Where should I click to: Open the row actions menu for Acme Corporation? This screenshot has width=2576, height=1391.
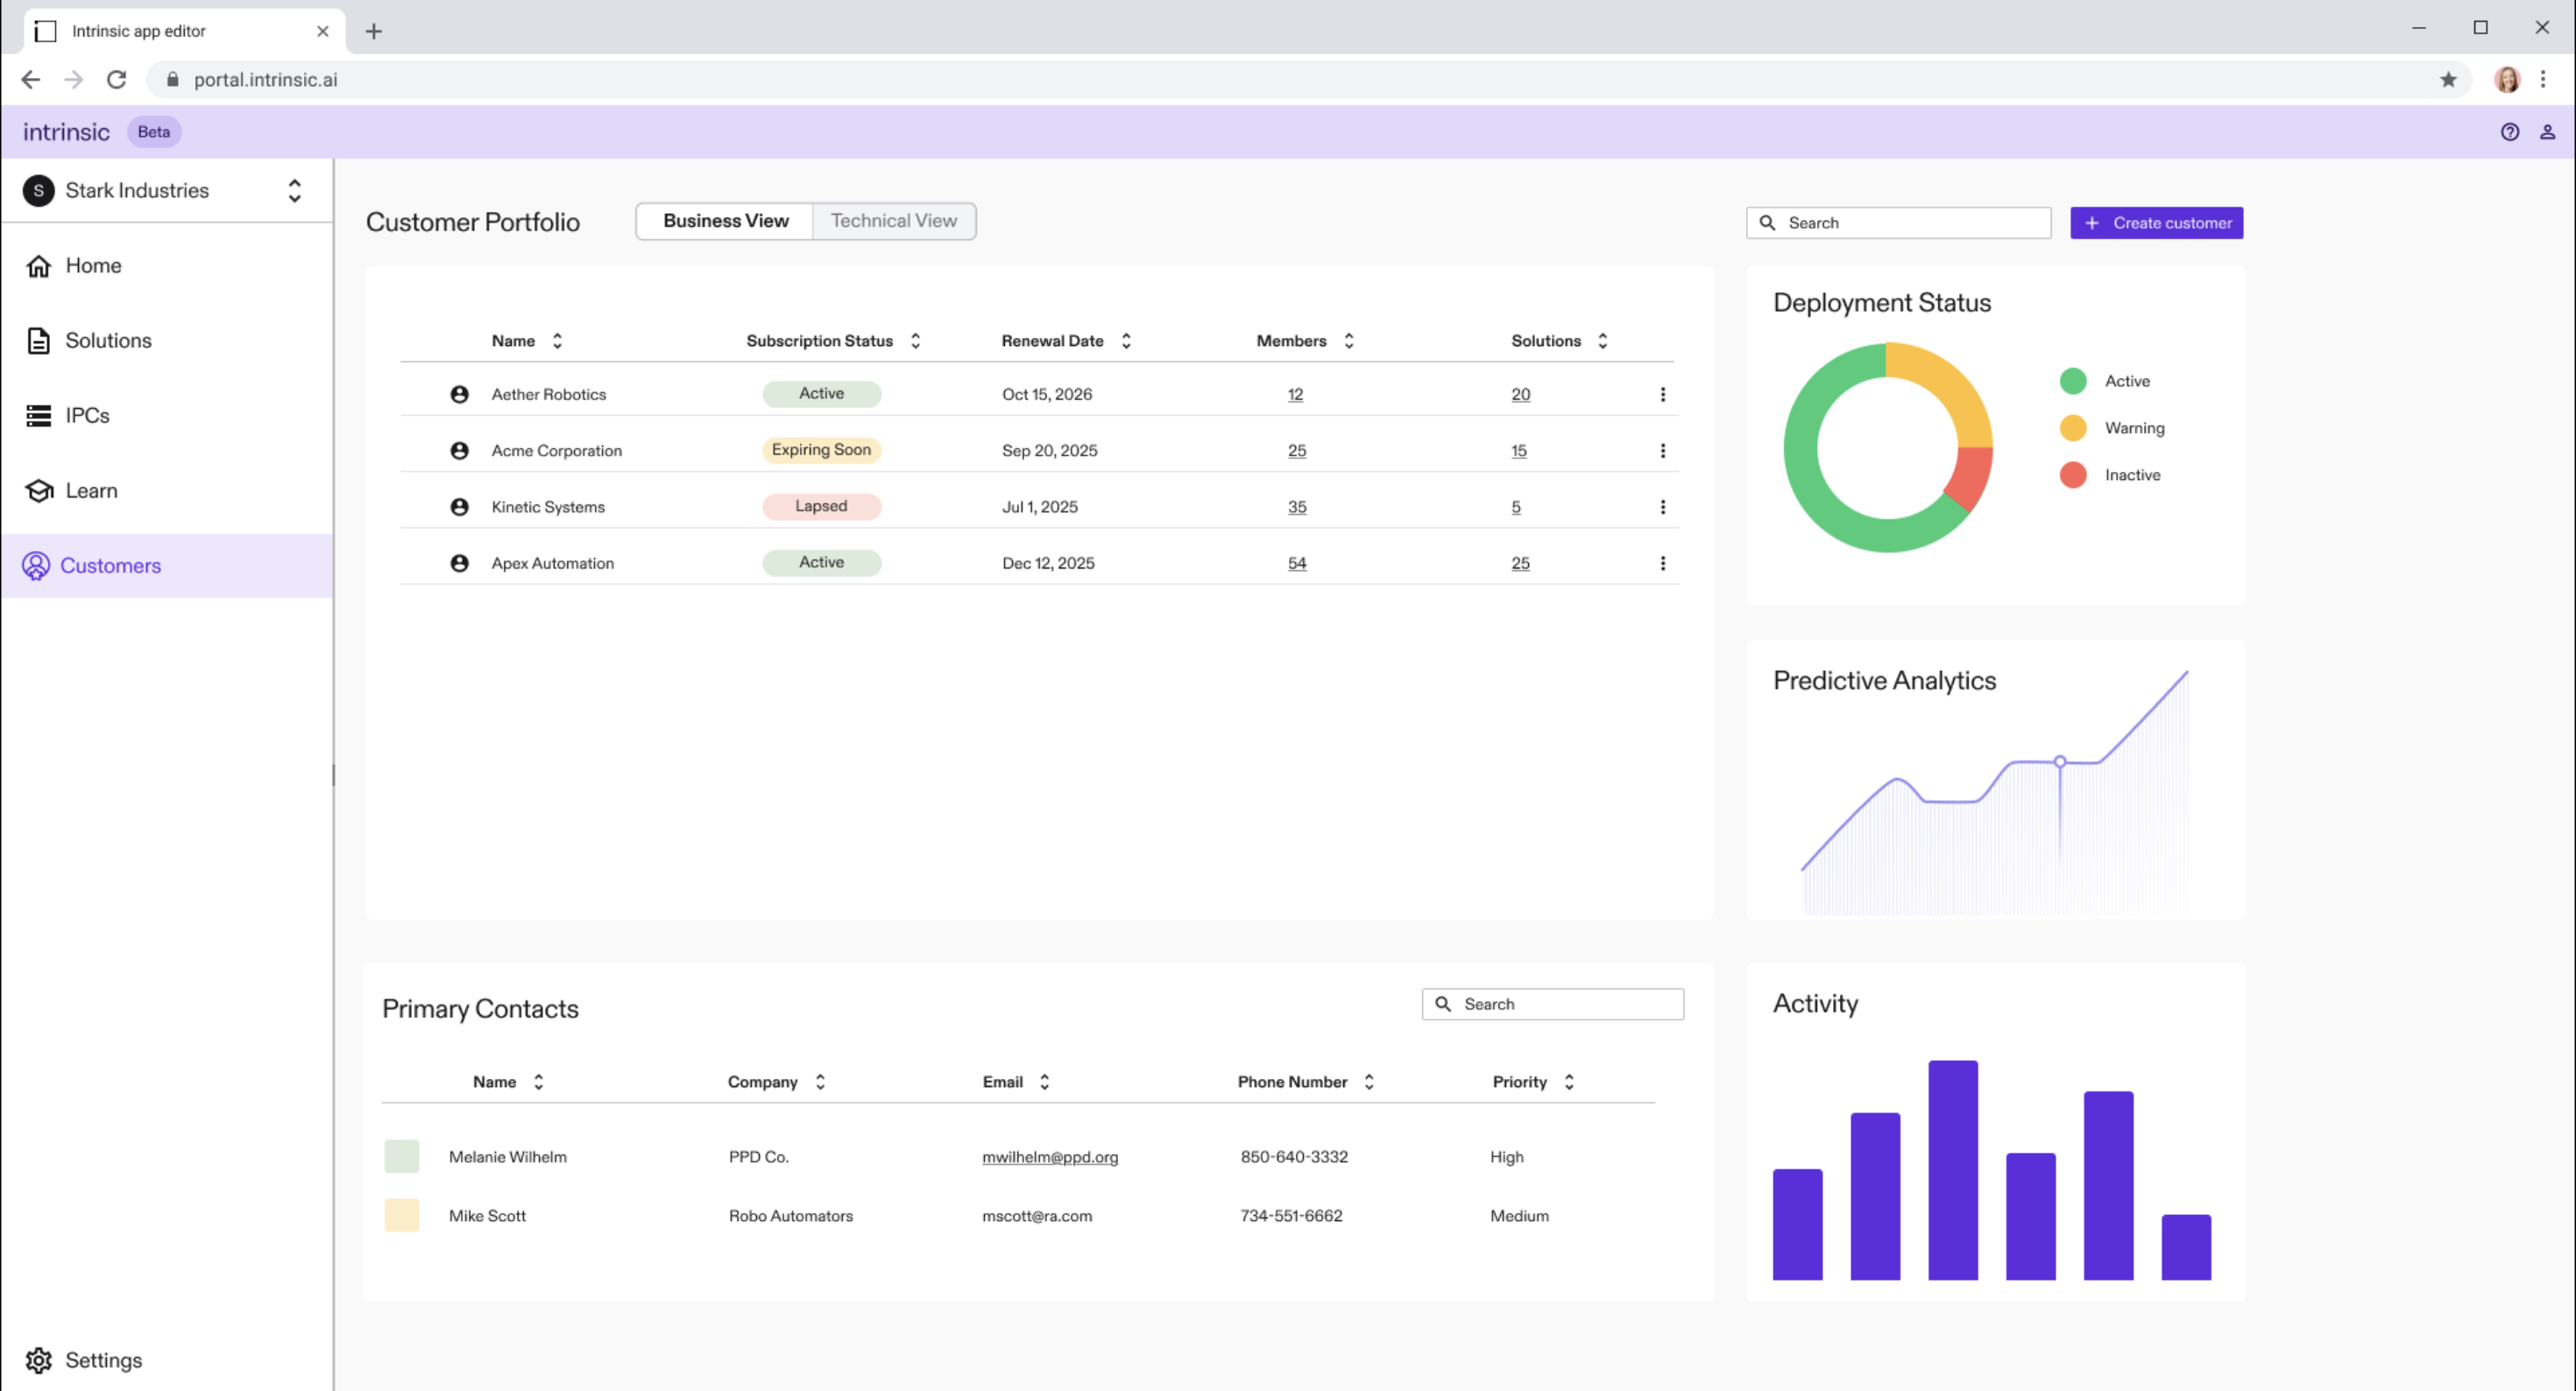click(x=1664, y=450)
